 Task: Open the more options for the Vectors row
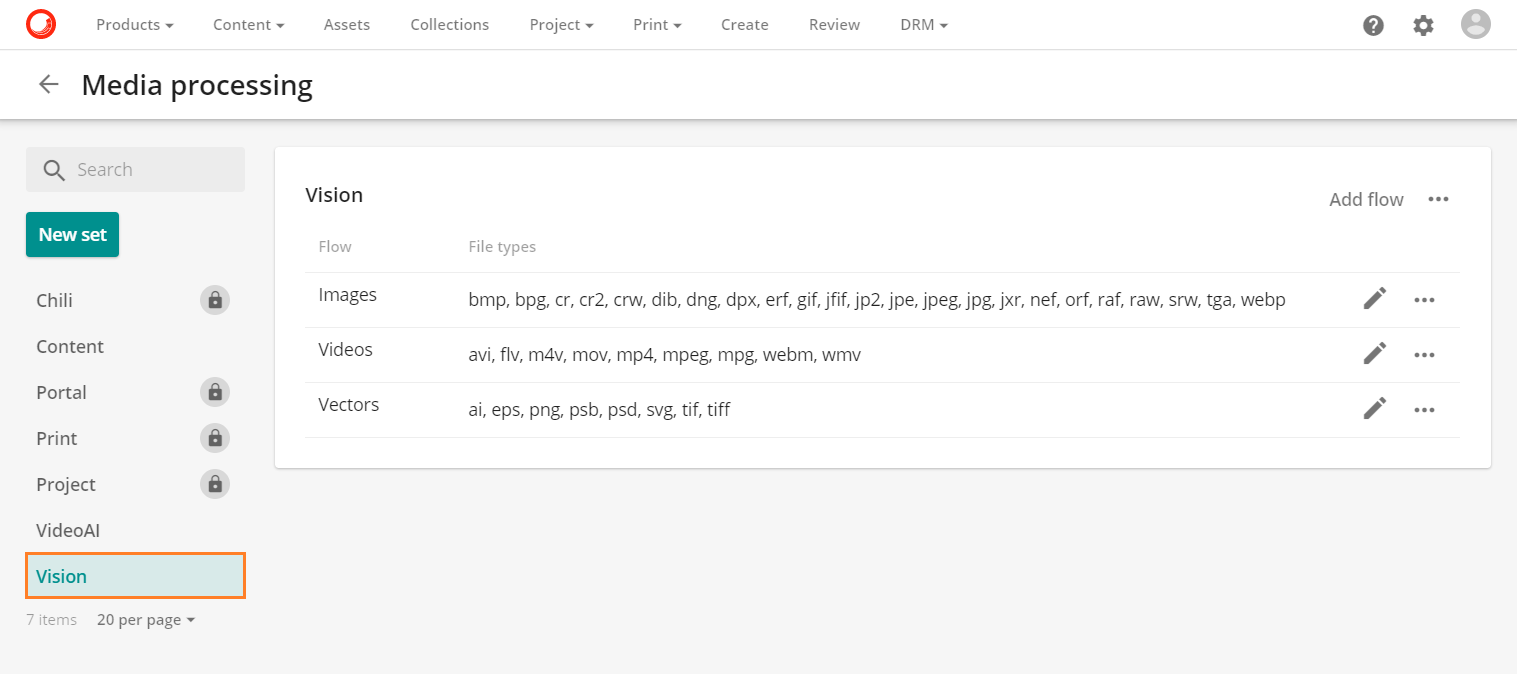click(x=1425, y=409)
